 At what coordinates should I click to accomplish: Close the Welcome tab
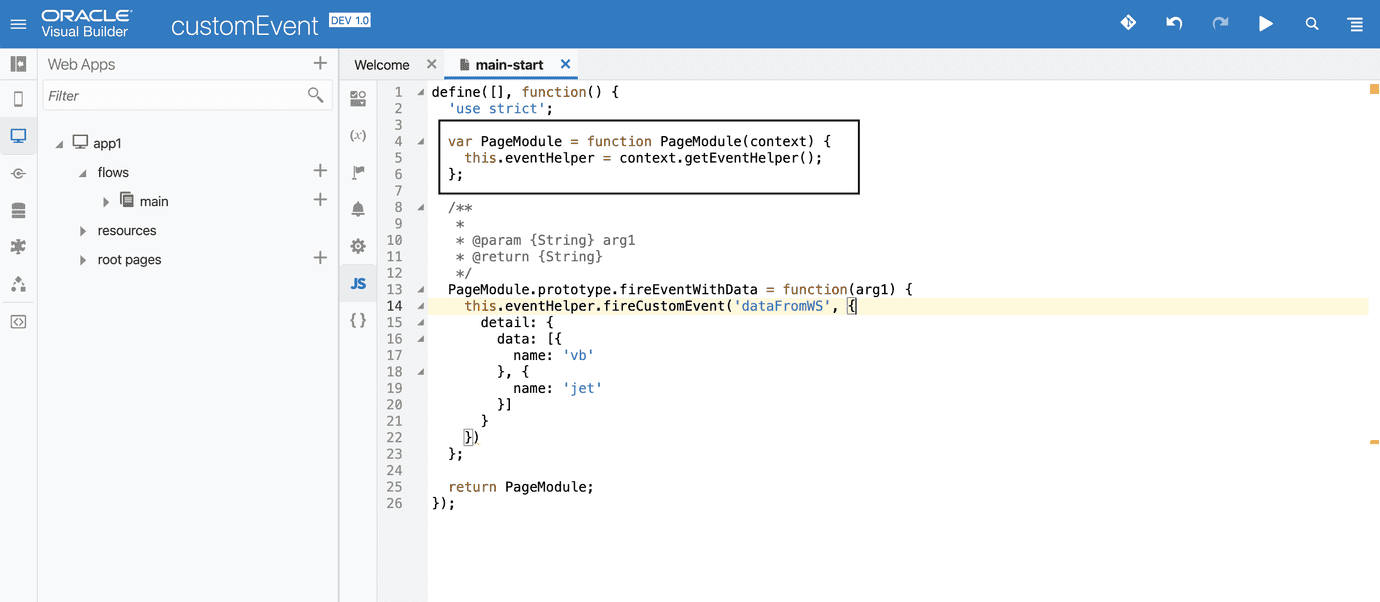[x=432, y=64]
